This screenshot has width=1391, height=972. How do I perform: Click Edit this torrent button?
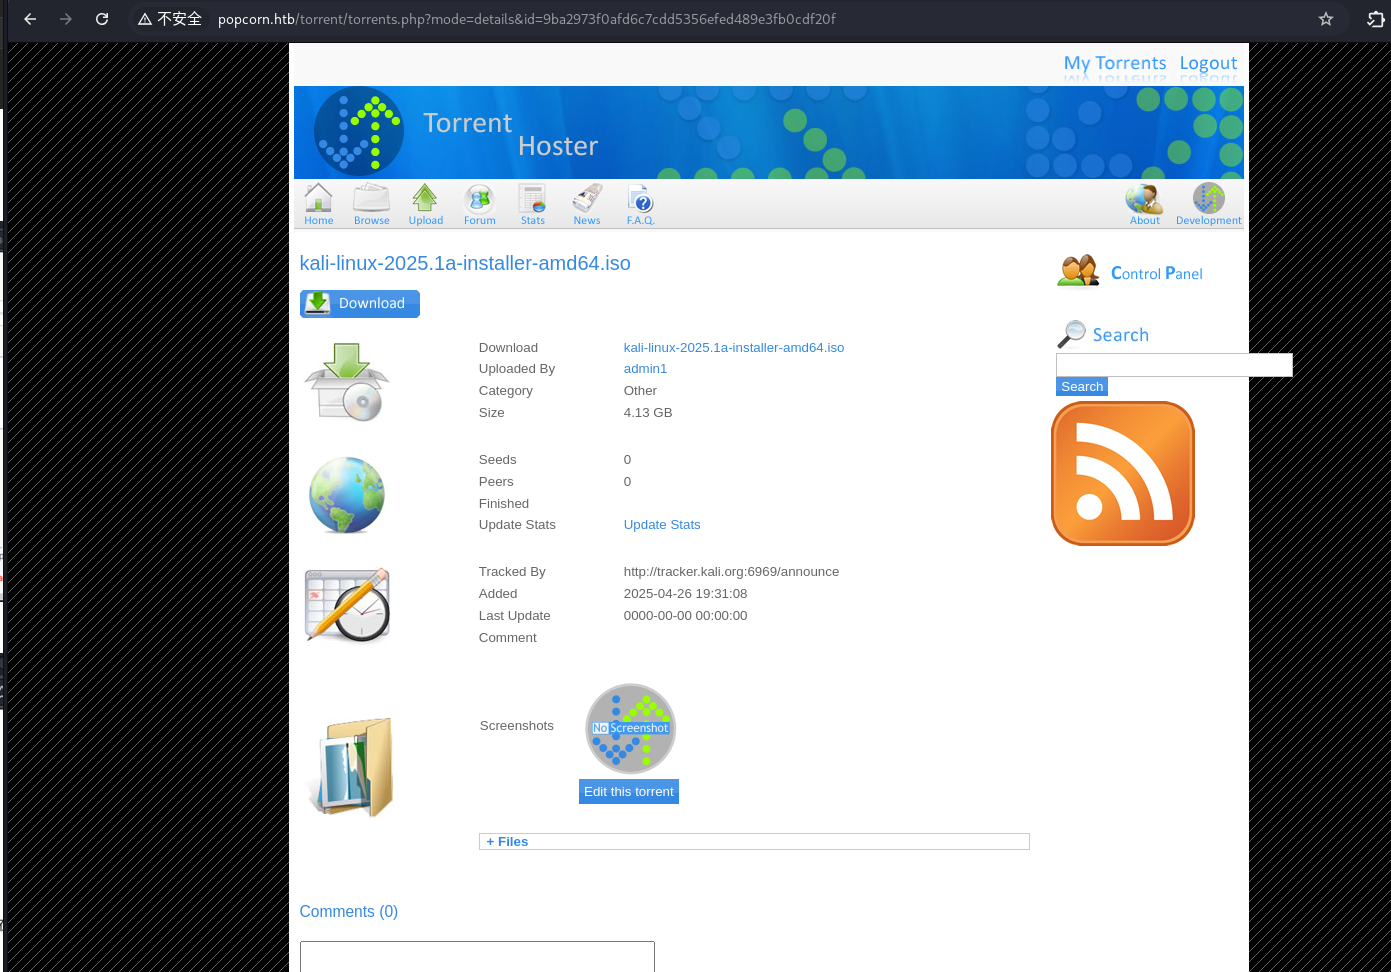tap(629, 791)
